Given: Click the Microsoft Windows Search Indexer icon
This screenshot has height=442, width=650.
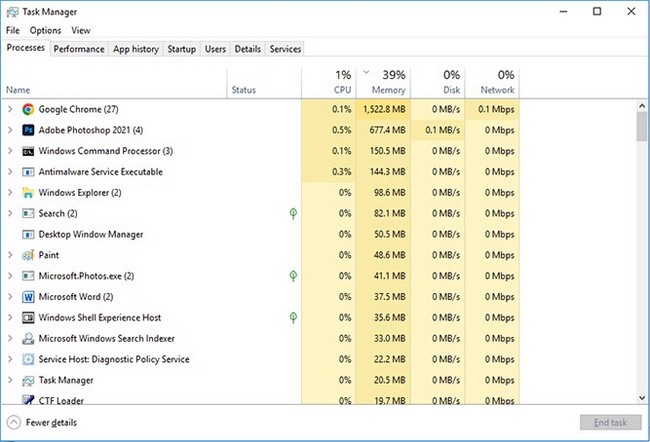Looking at the screenshot, I should point(28,339).
